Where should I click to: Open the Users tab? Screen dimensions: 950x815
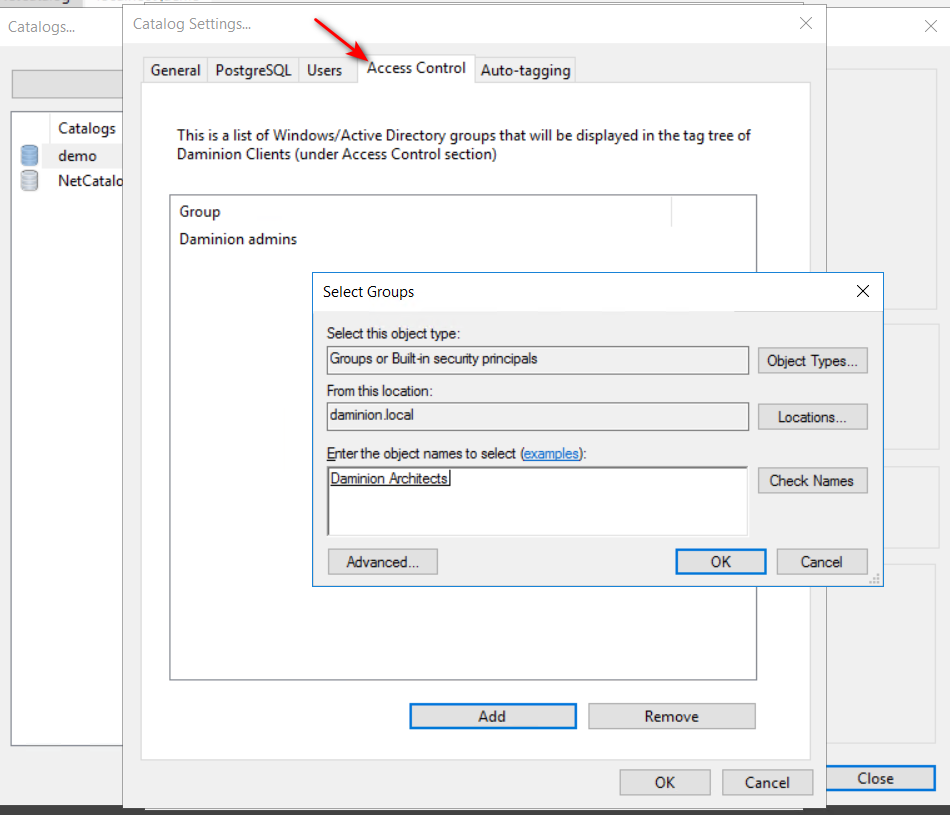click(324, 70)
